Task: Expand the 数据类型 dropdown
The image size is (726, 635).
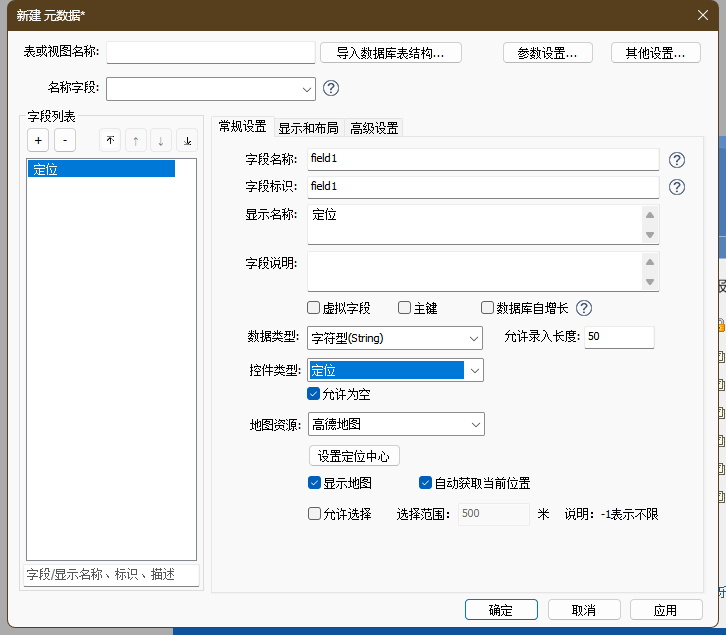Action: pyautogui.click(x=474, y=339)
